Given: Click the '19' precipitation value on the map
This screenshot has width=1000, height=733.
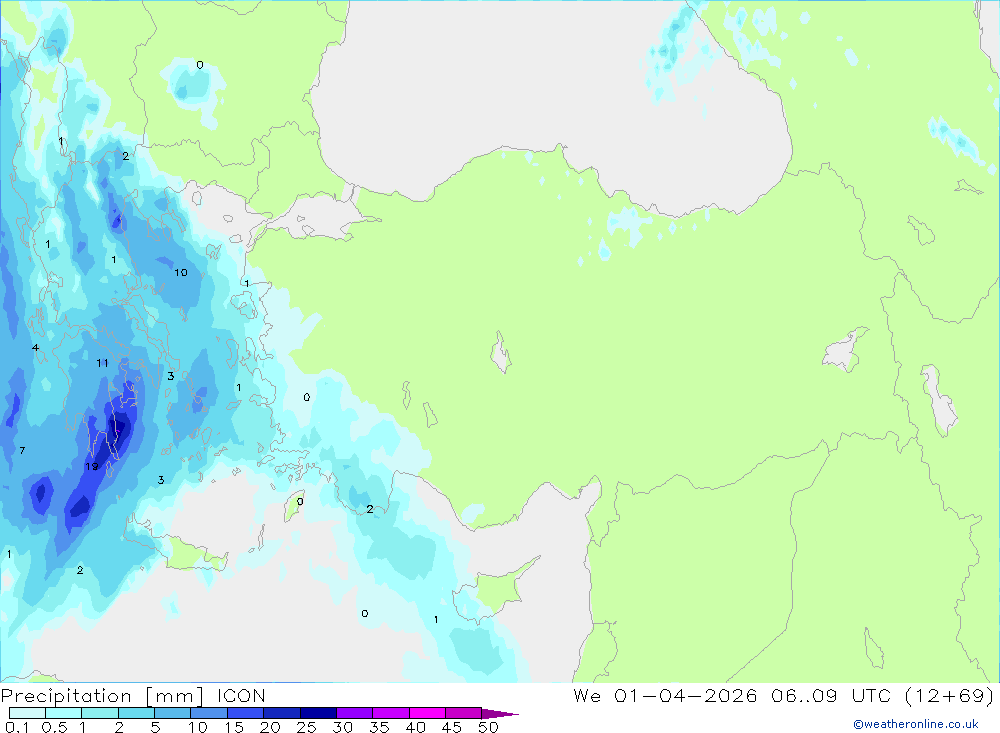Looking at the screenshot, I should [x=92, y=466].
